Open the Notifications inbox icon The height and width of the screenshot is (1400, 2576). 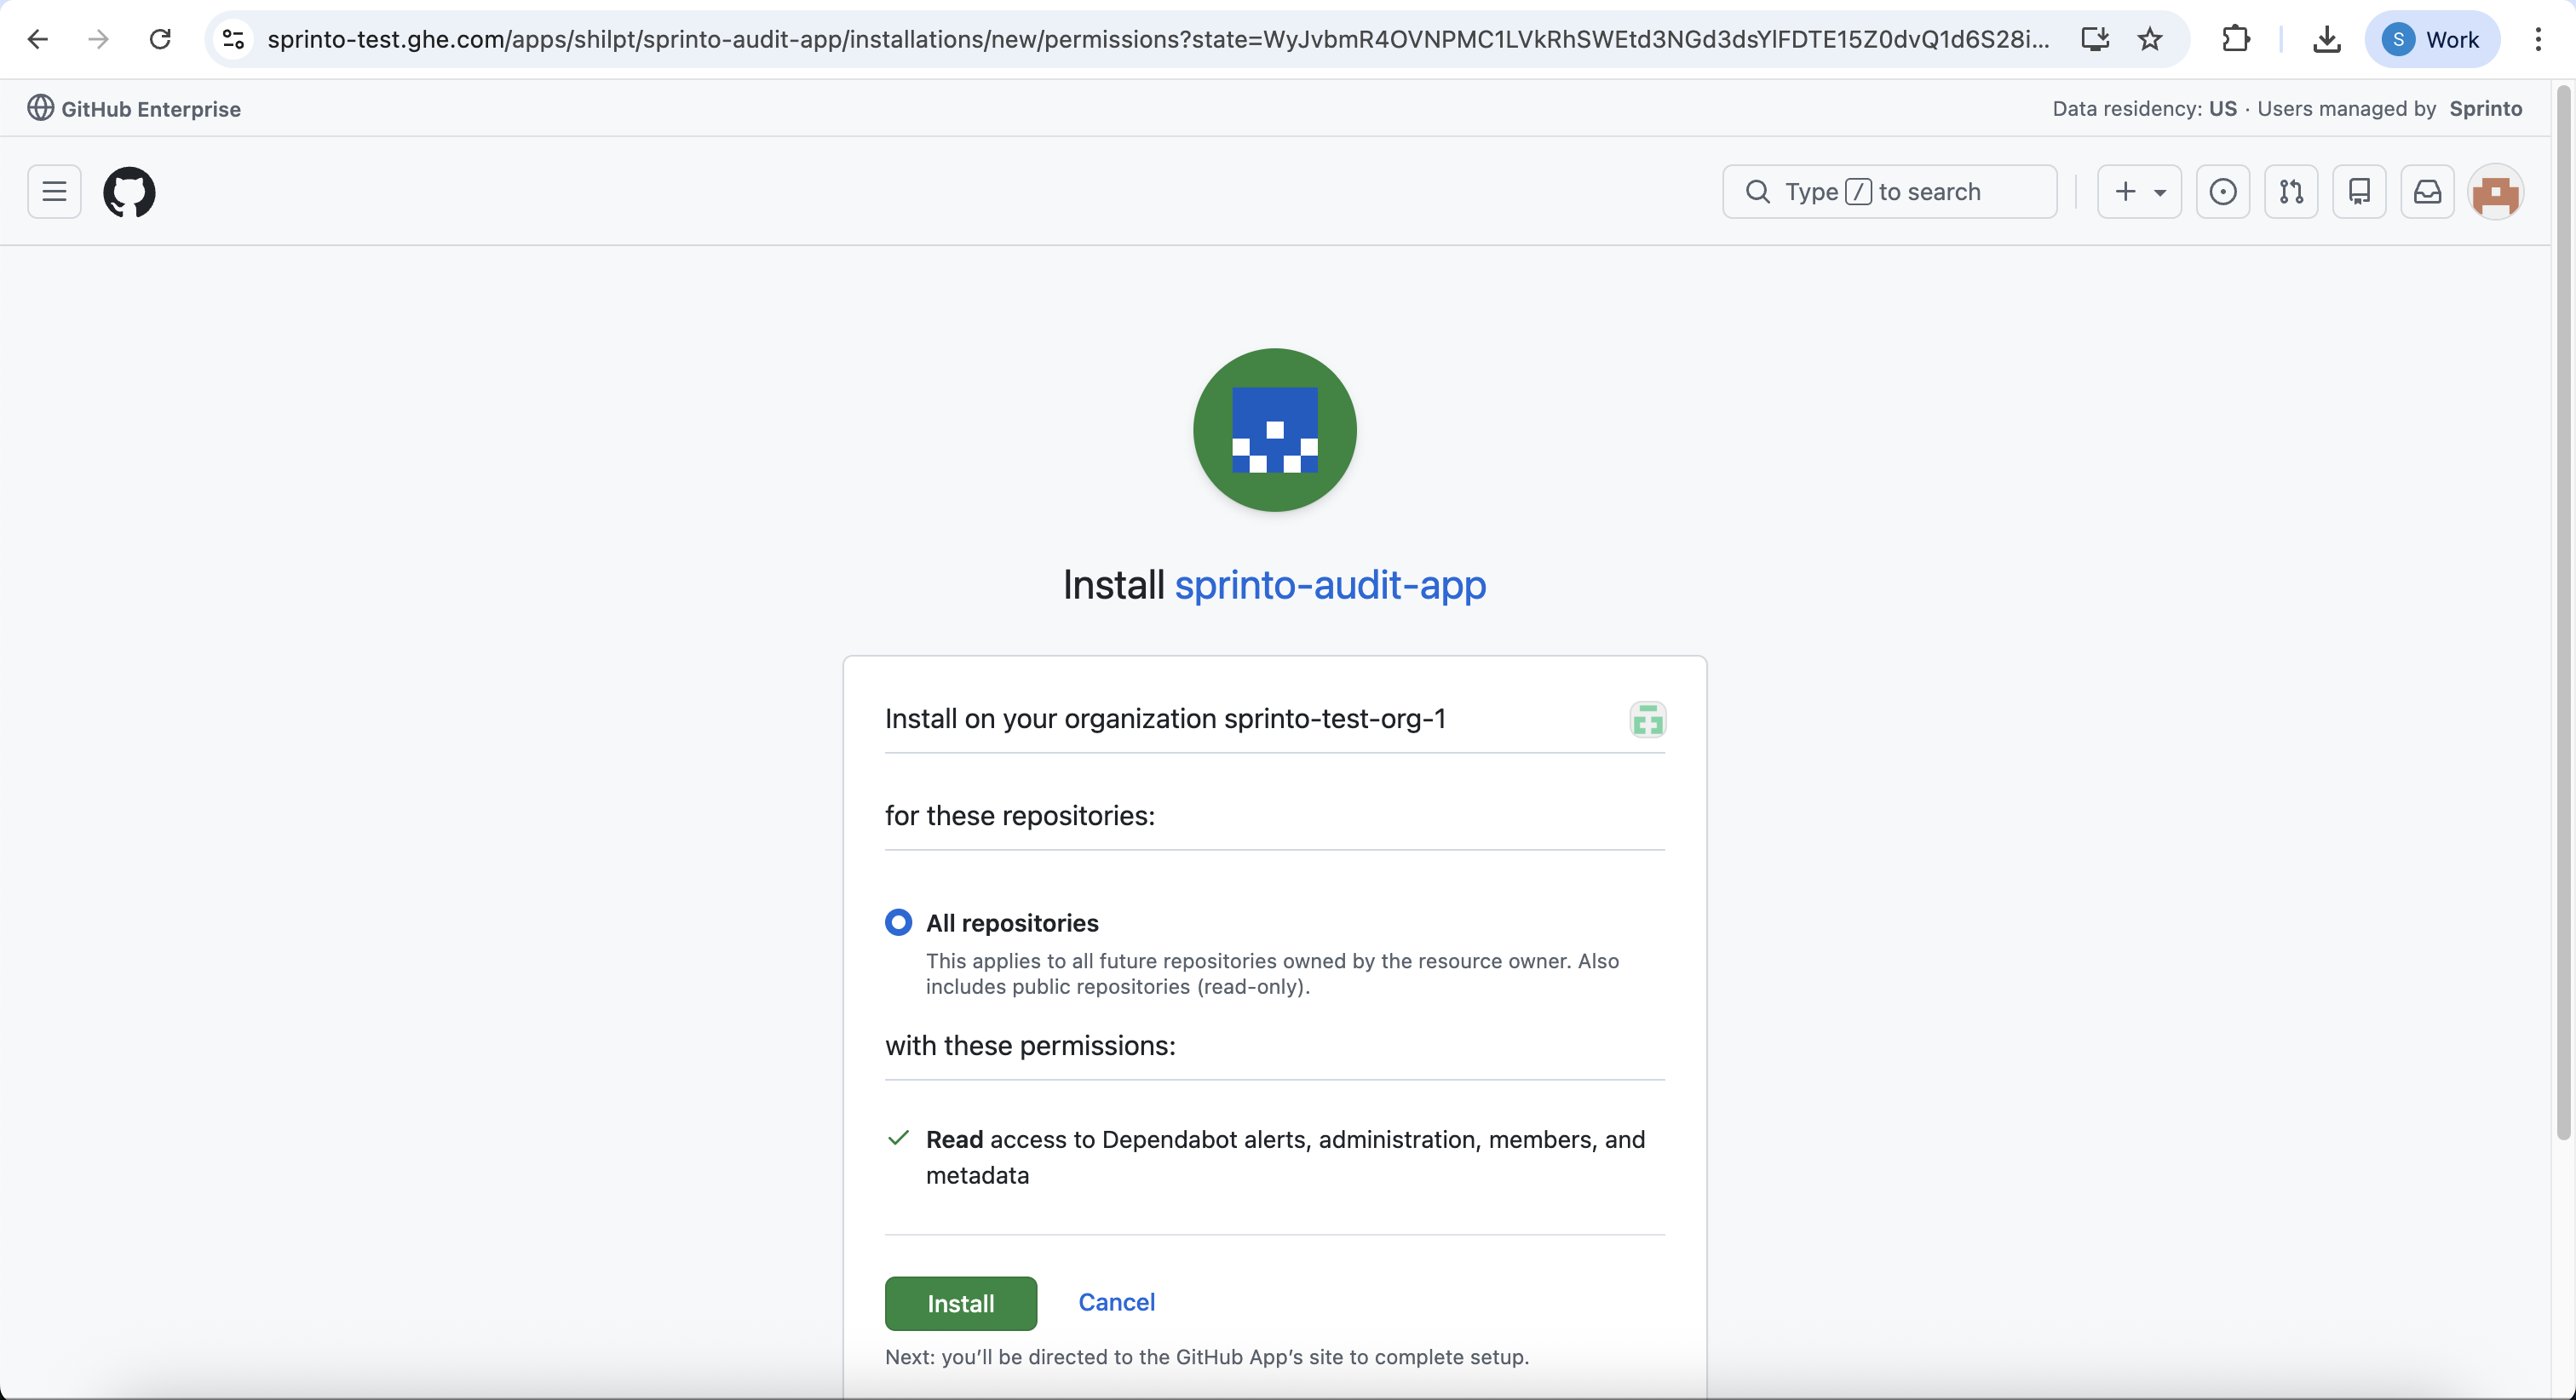point(2427,191)
